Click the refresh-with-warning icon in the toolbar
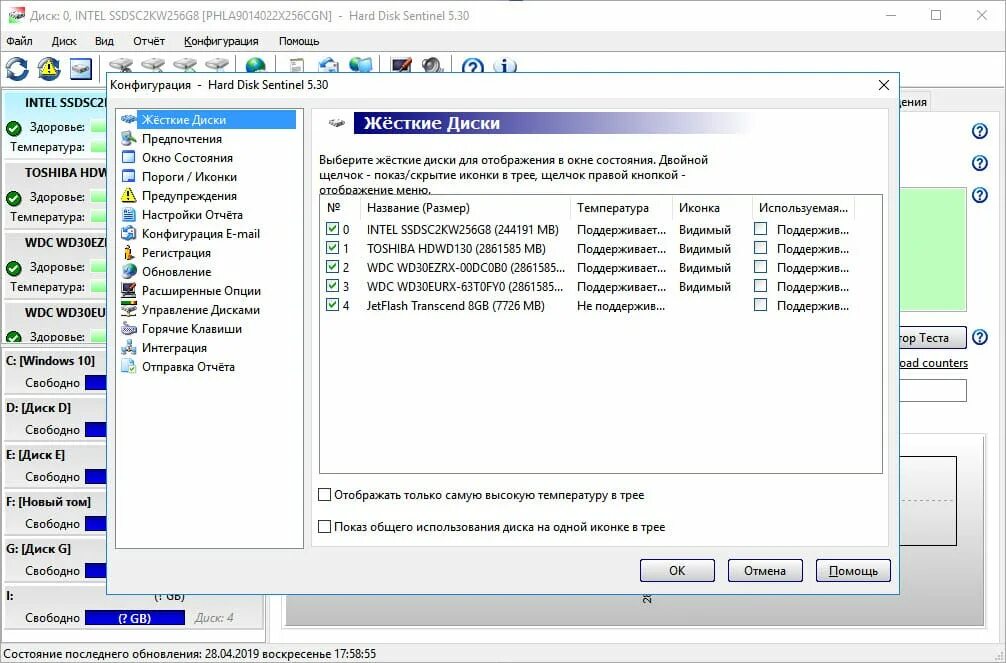Screen dimensions: 1006x663 coord(49,68)
